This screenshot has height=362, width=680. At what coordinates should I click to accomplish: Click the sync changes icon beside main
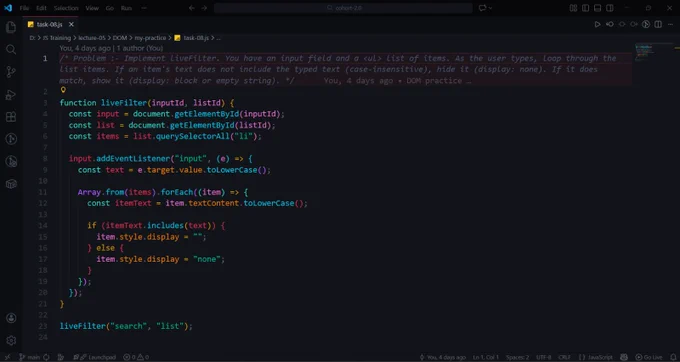[46, 357]
